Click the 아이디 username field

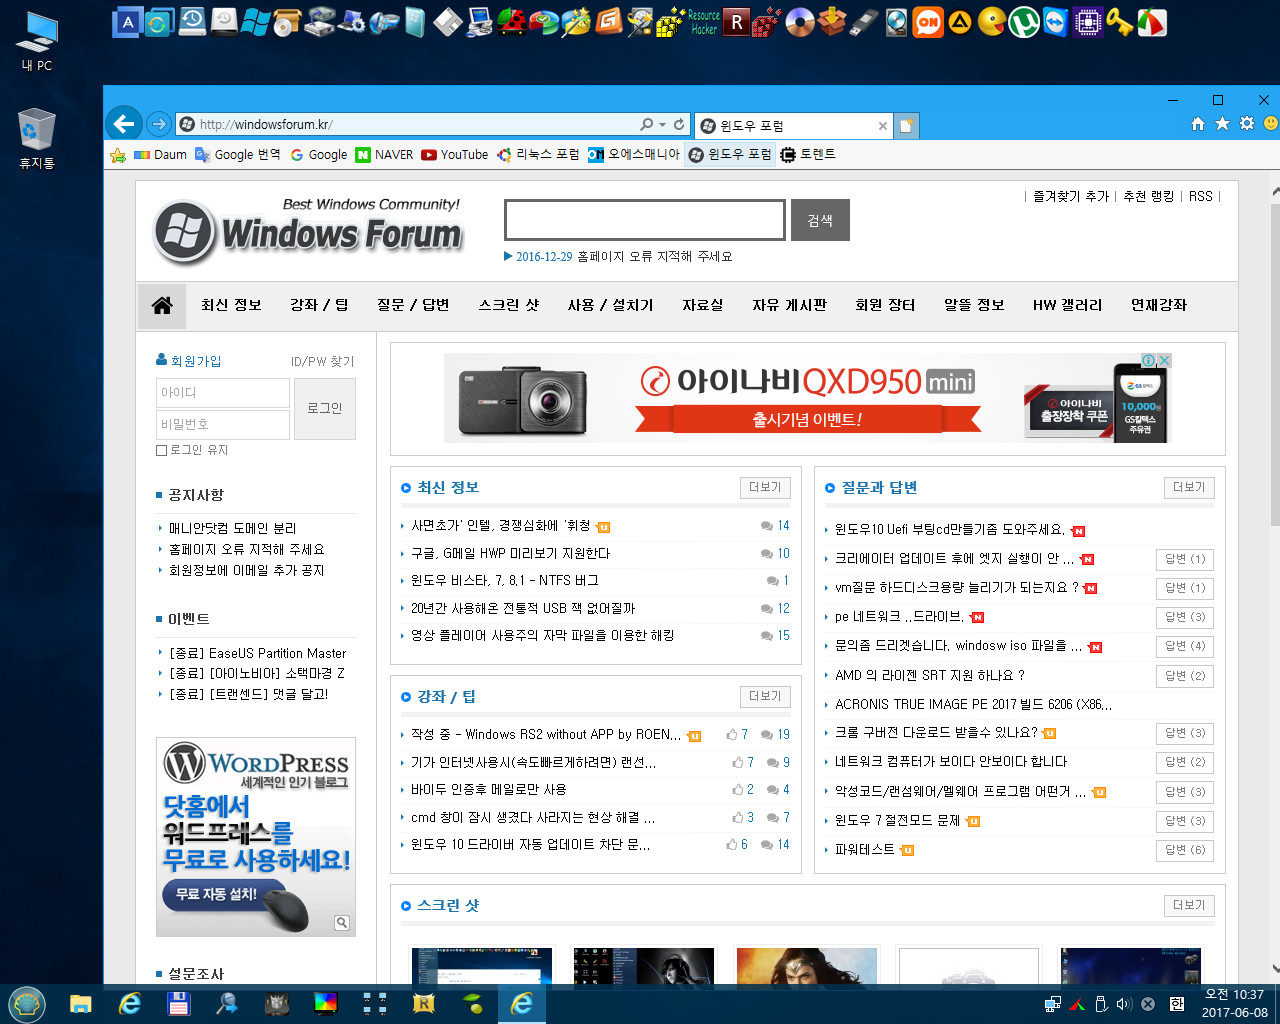pos(223,393)
